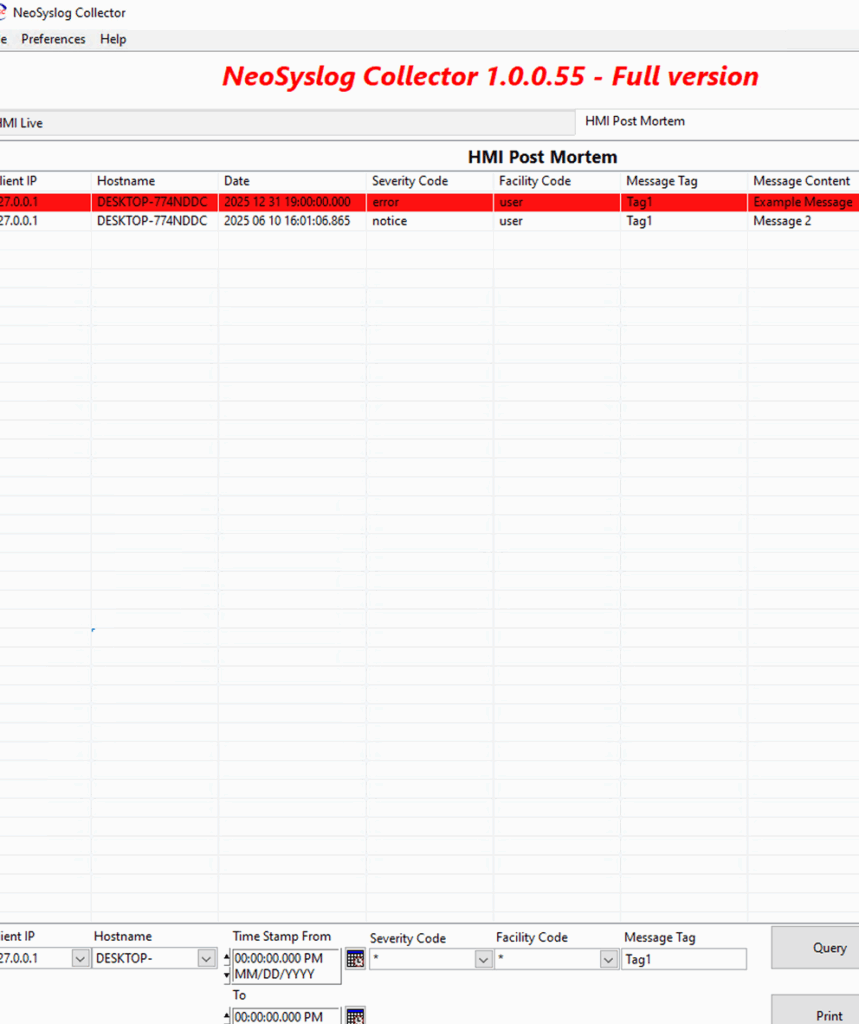Open the Time Stamp From calendar picker
The width and height of the screenshot is (859, 1024).
coord(355,959)
